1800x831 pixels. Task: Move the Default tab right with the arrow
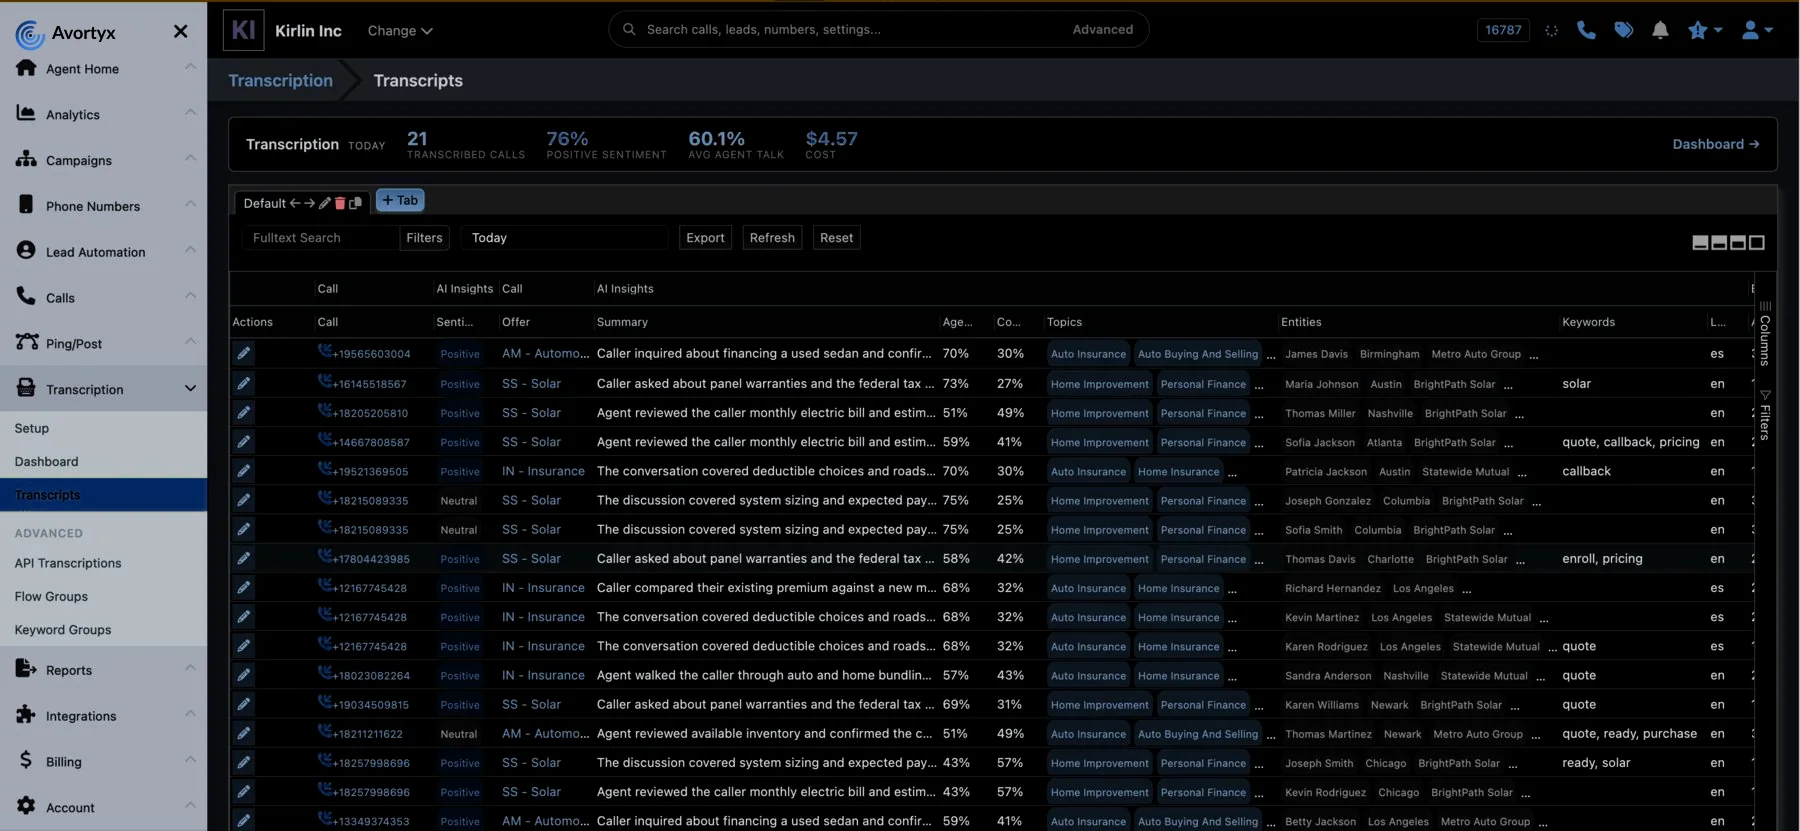309,203
